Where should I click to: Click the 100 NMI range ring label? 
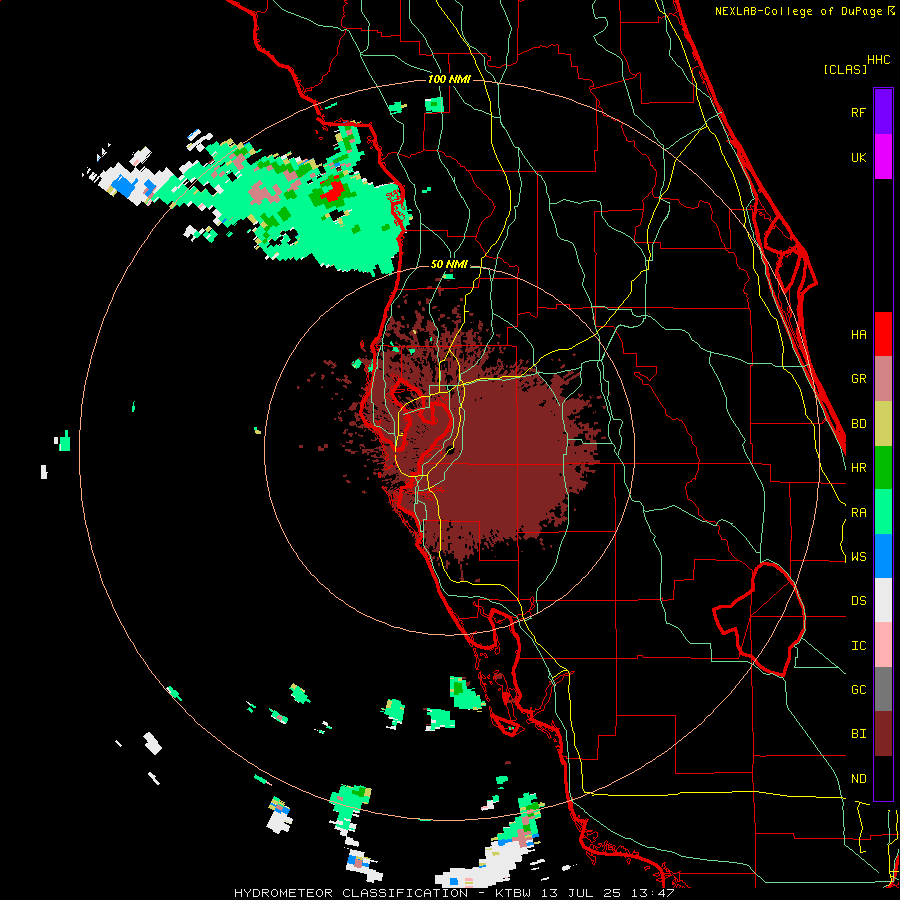click(x=449, y=79)
